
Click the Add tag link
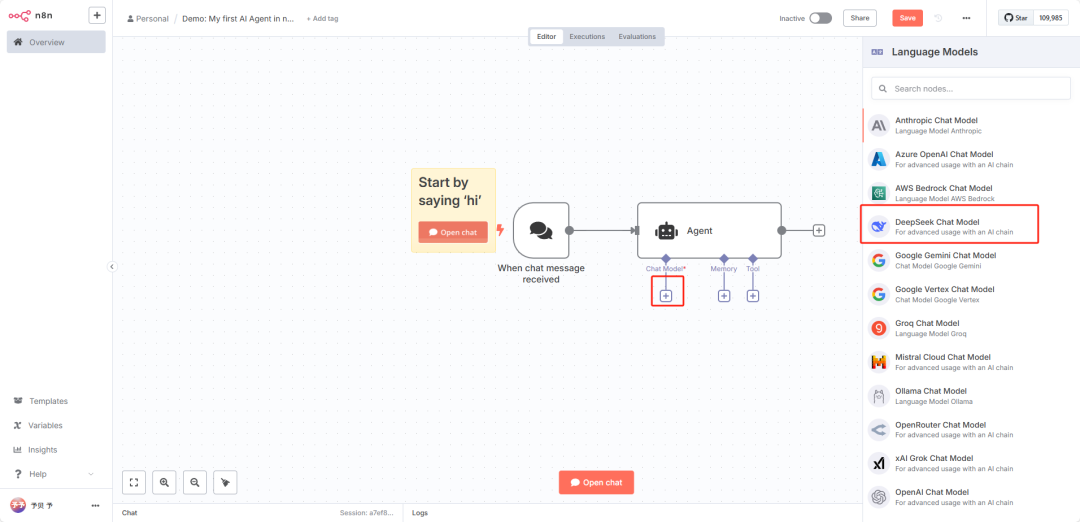click(322, 19)
